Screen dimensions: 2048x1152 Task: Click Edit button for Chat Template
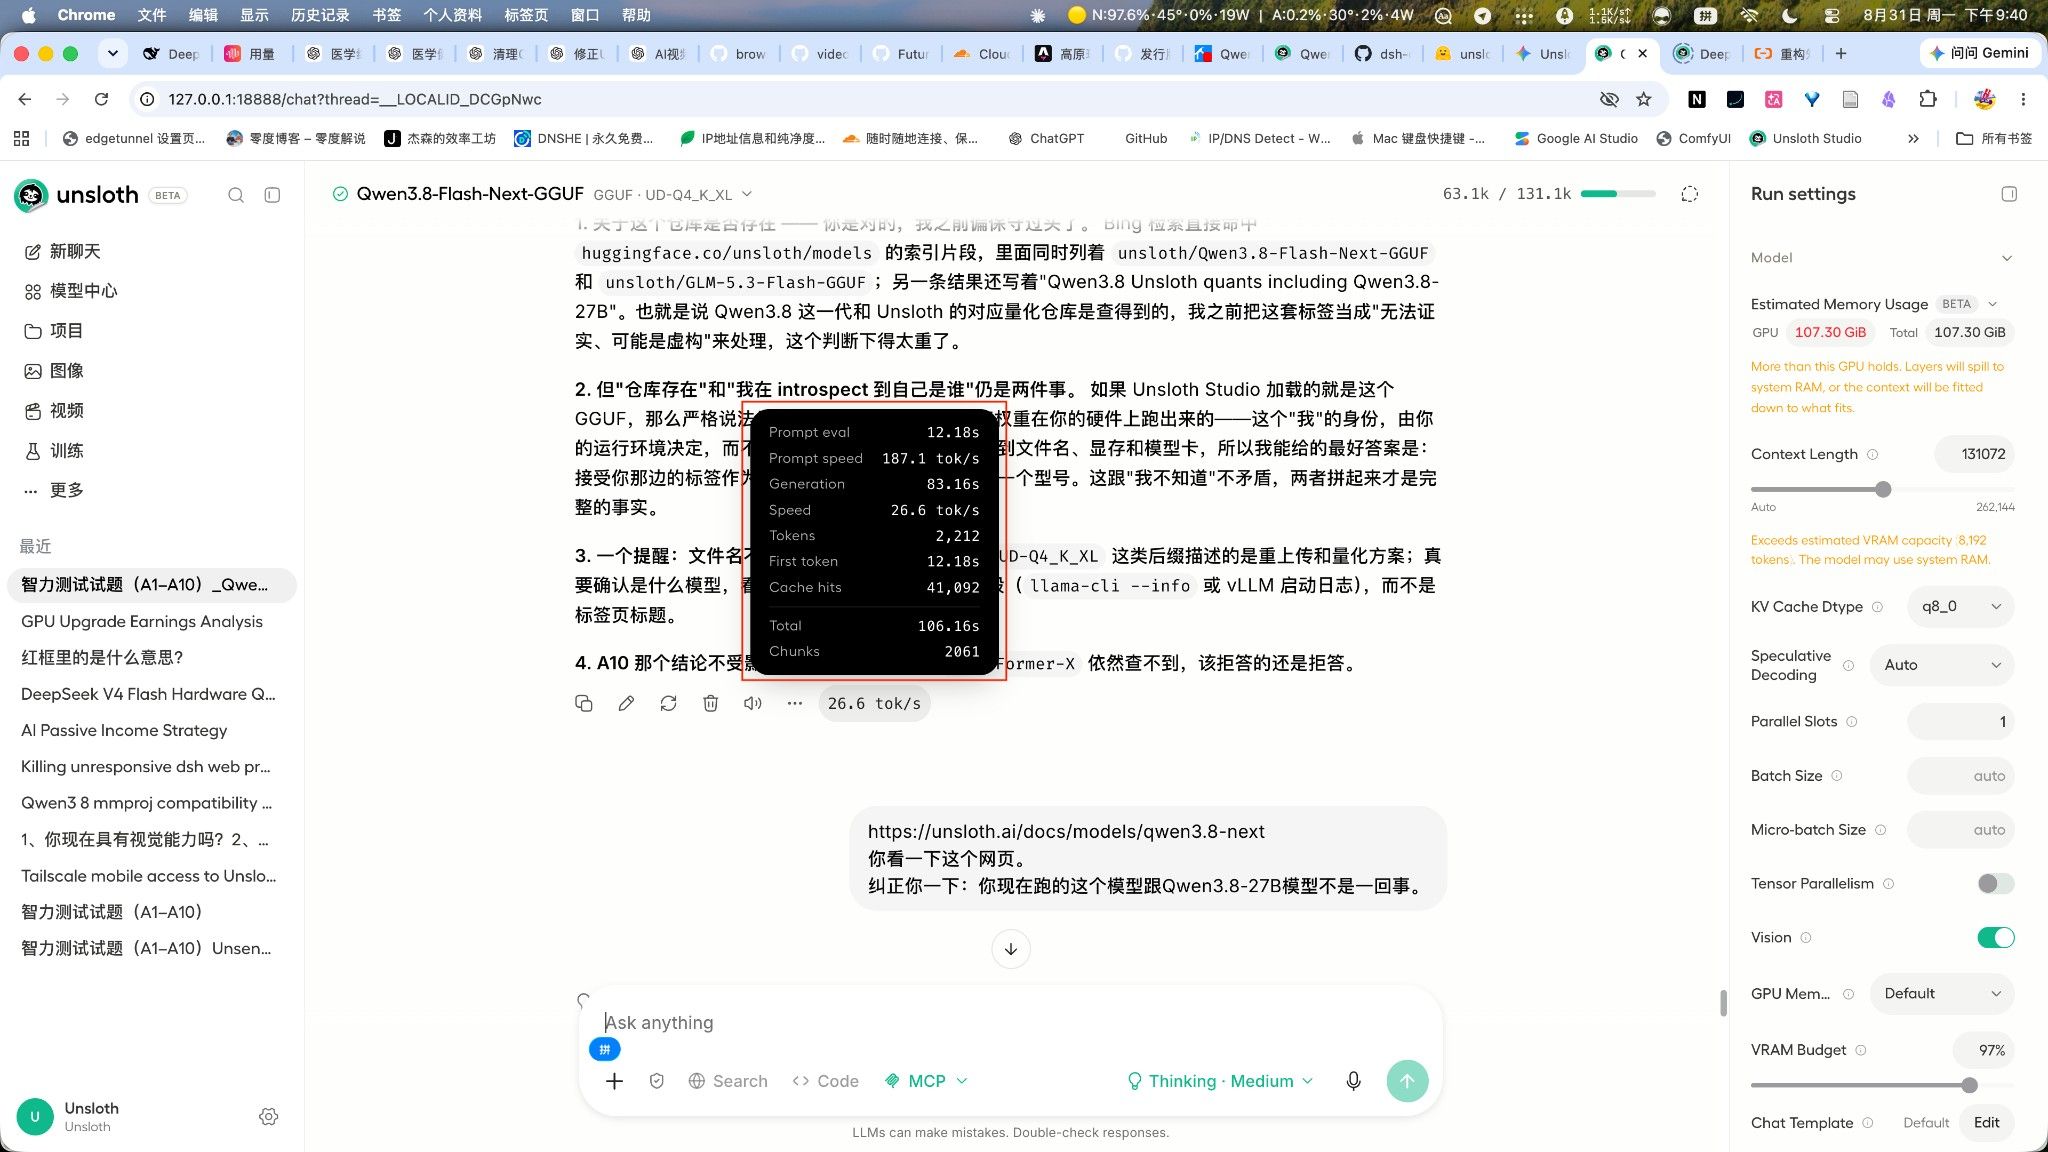click(1986, 1122)
